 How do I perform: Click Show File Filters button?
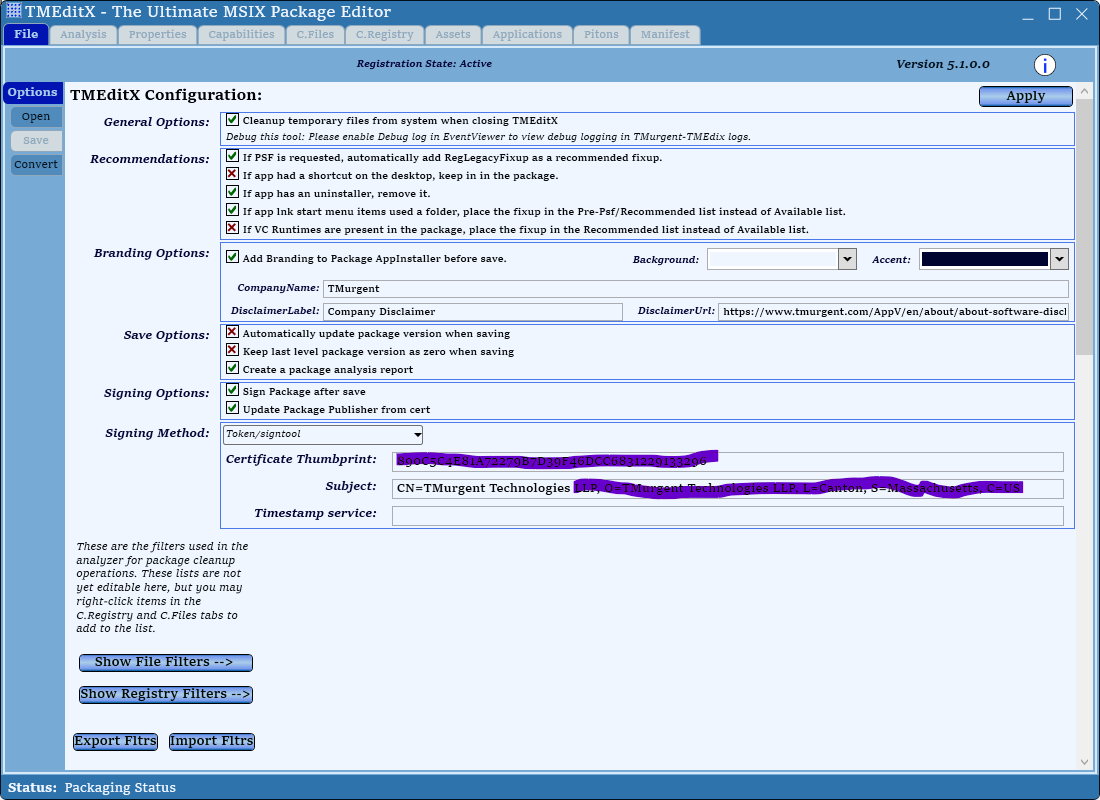pos(166,662)
